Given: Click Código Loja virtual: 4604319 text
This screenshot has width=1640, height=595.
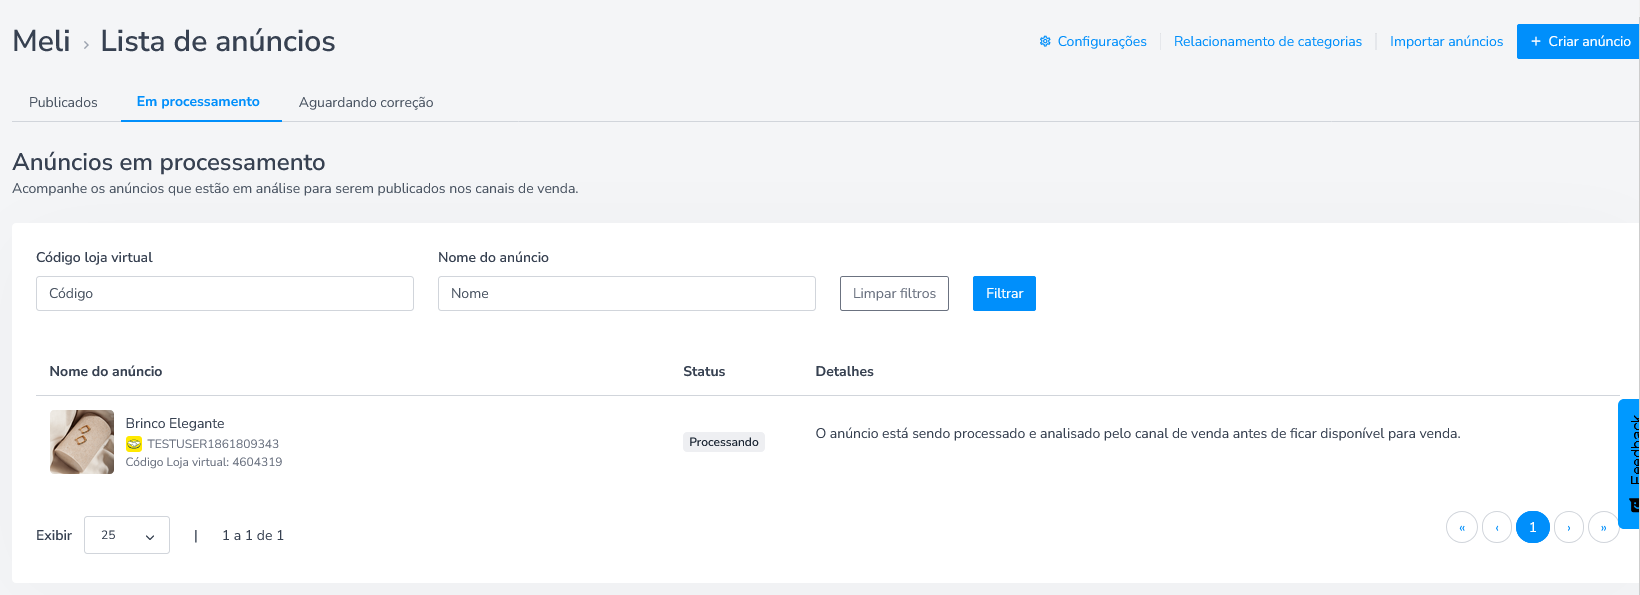Looking at the screenshot, I should point(204,462).
